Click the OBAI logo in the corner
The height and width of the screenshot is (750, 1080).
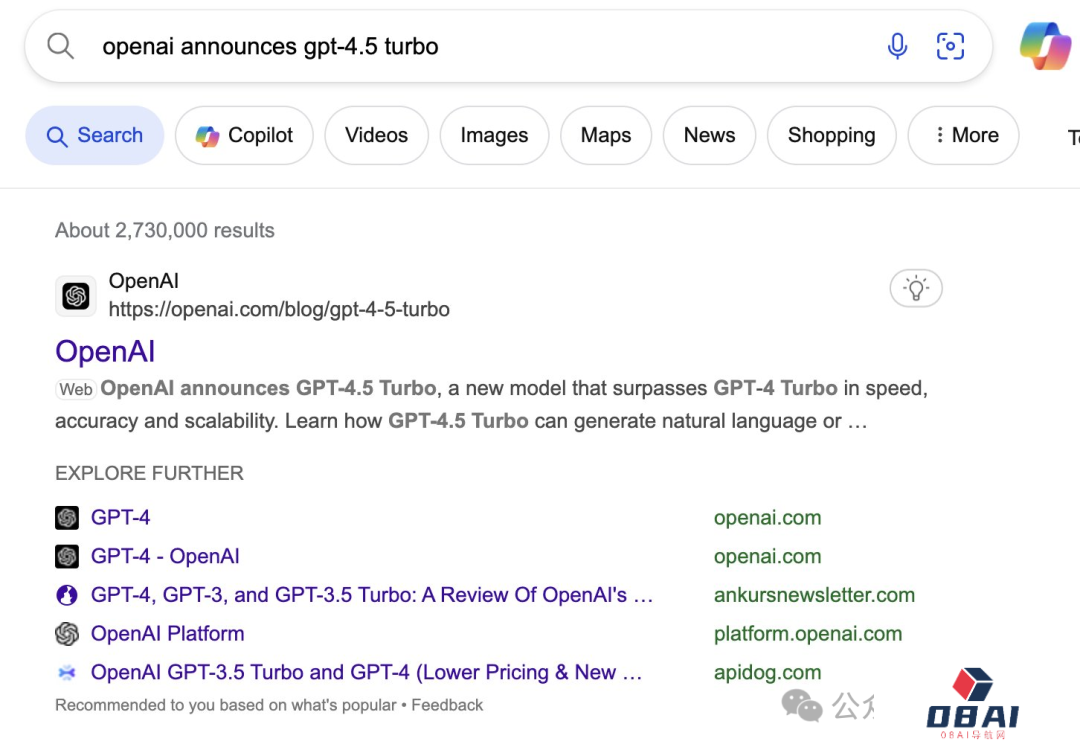click(972, 700)
